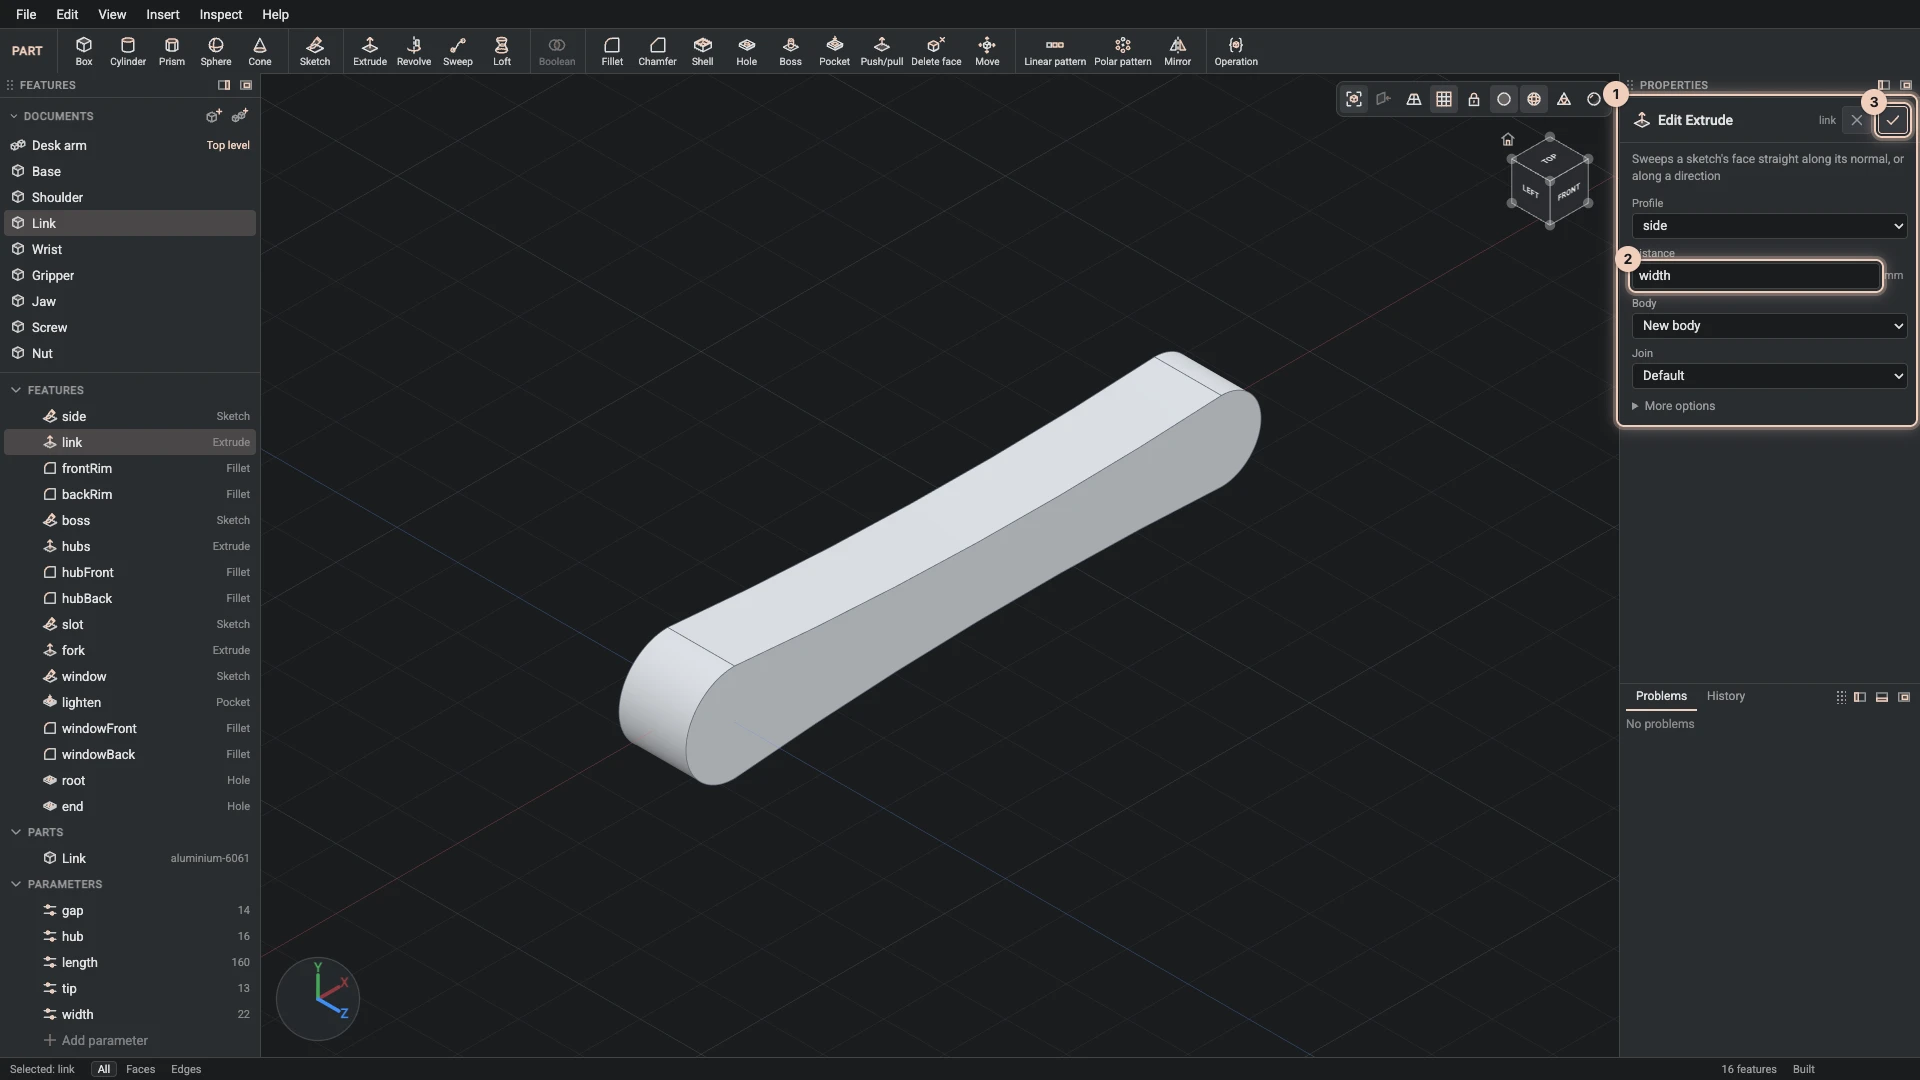1920x1080 pixels.
Task: Open the View menu
Action: pos(112,14)
